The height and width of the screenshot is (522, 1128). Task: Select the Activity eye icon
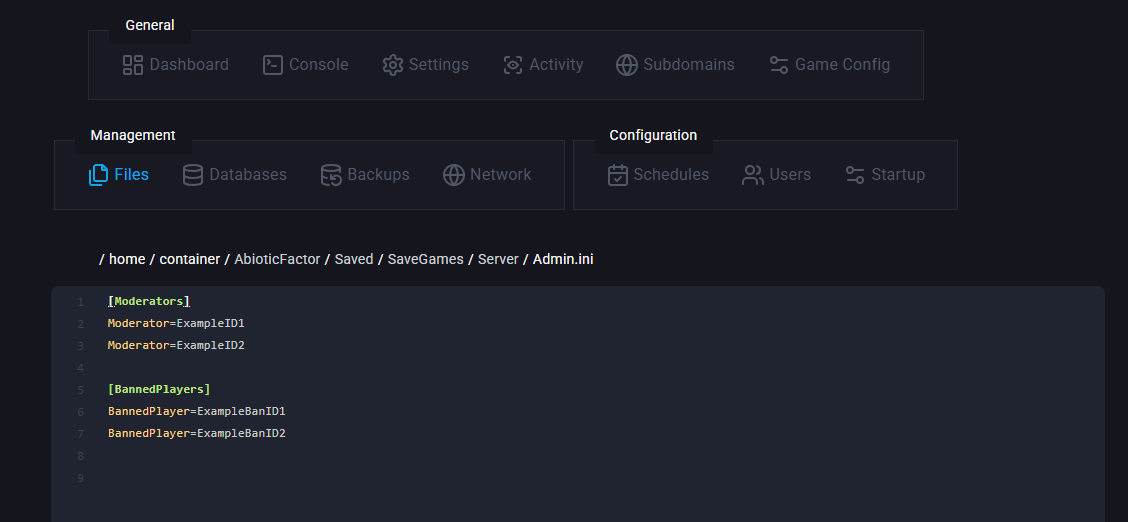tap(513, 65)
